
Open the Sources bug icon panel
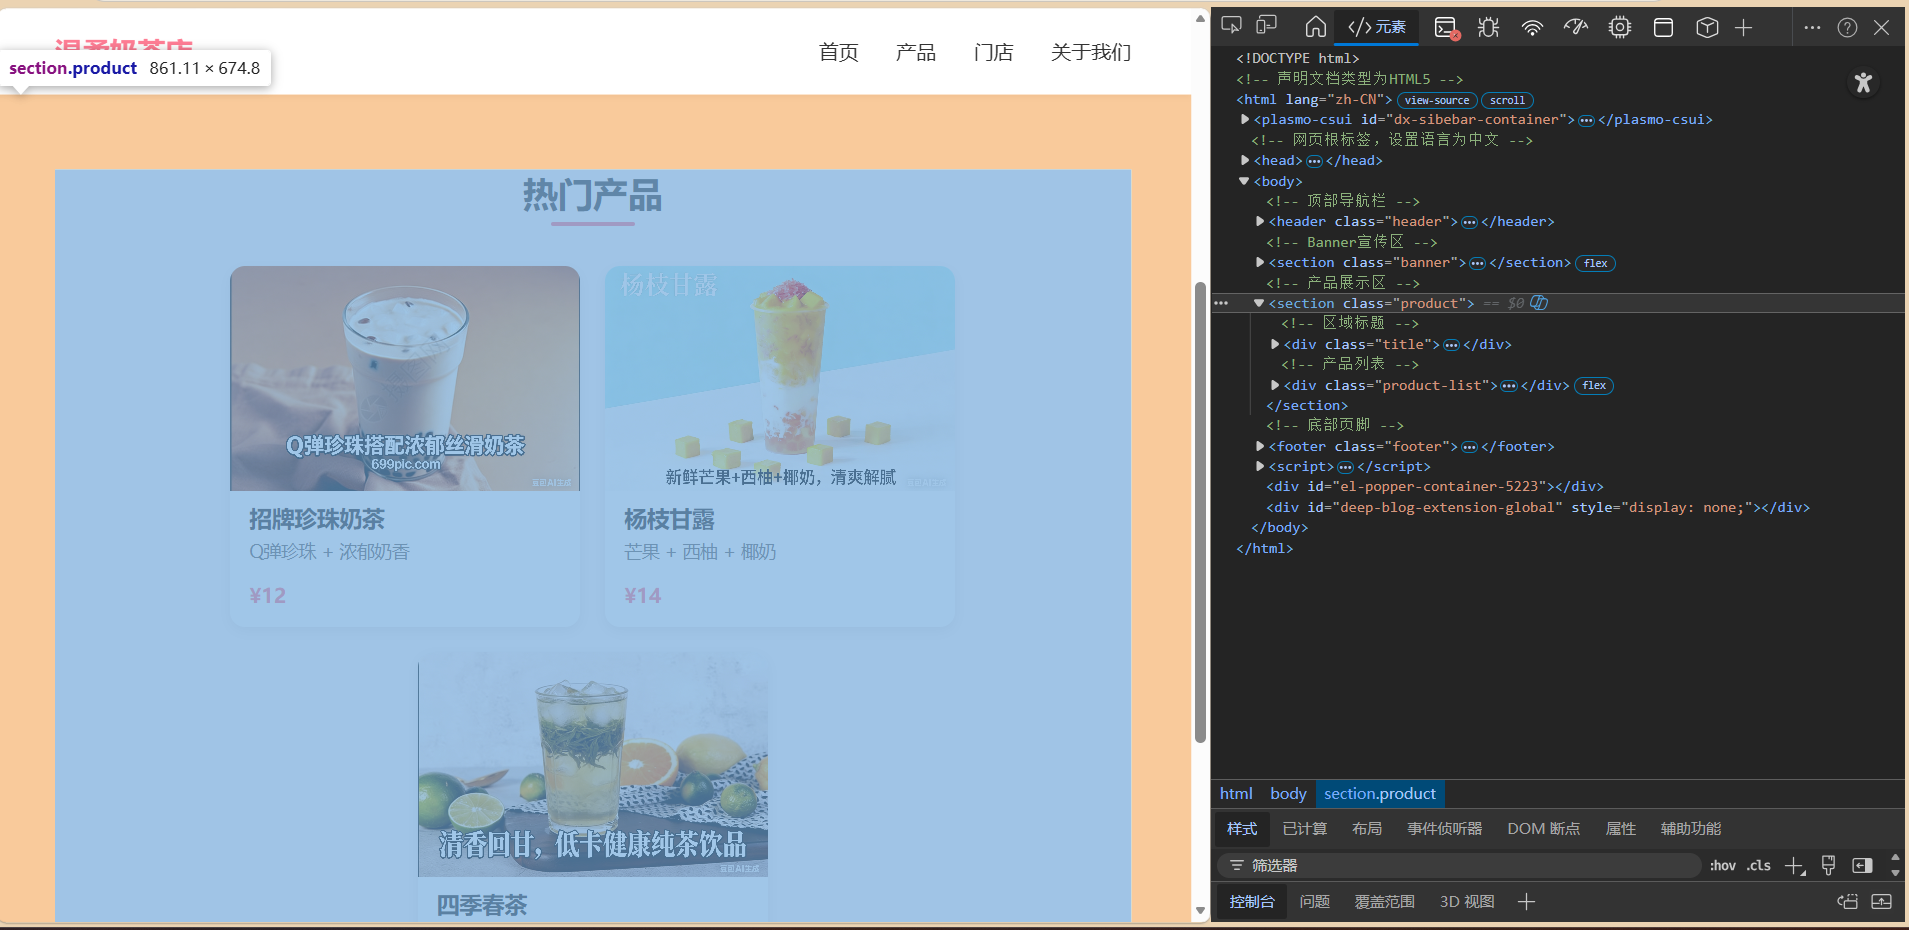1489,27
